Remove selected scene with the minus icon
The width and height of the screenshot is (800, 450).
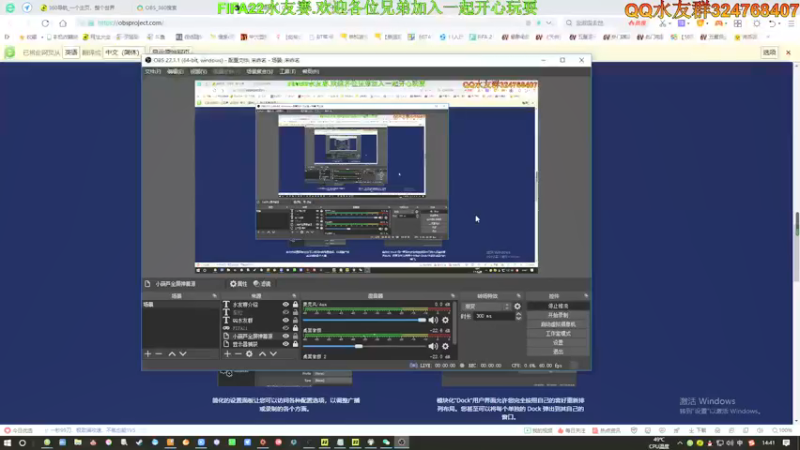coord(159,354)
